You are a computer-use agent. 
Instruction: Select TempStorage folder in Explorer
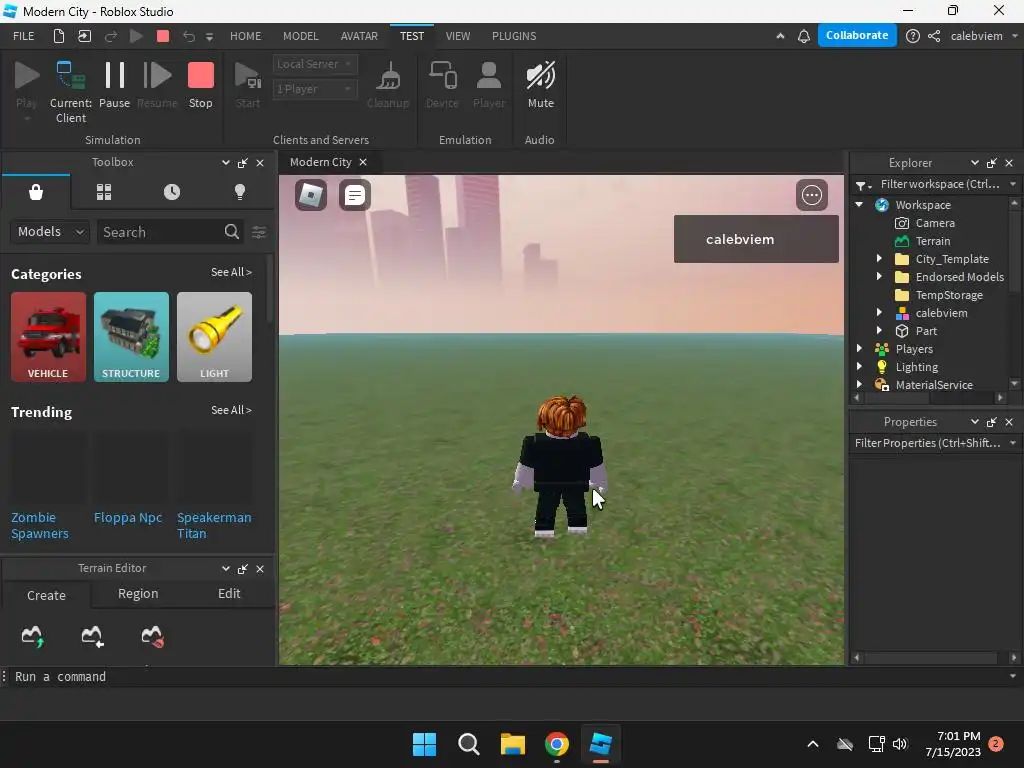[x=948, y=295]
